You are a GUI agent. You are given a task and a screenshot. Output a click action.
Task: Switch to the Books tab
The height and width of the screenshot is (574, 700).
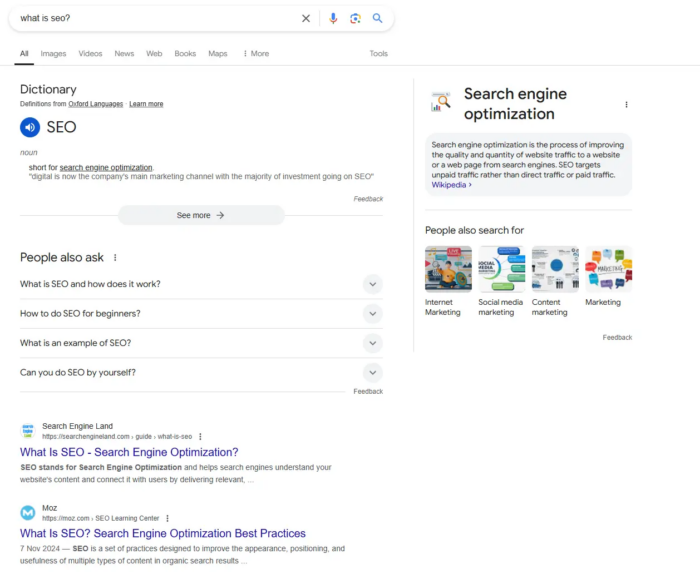pyautogui.click(x=185, y=54)
